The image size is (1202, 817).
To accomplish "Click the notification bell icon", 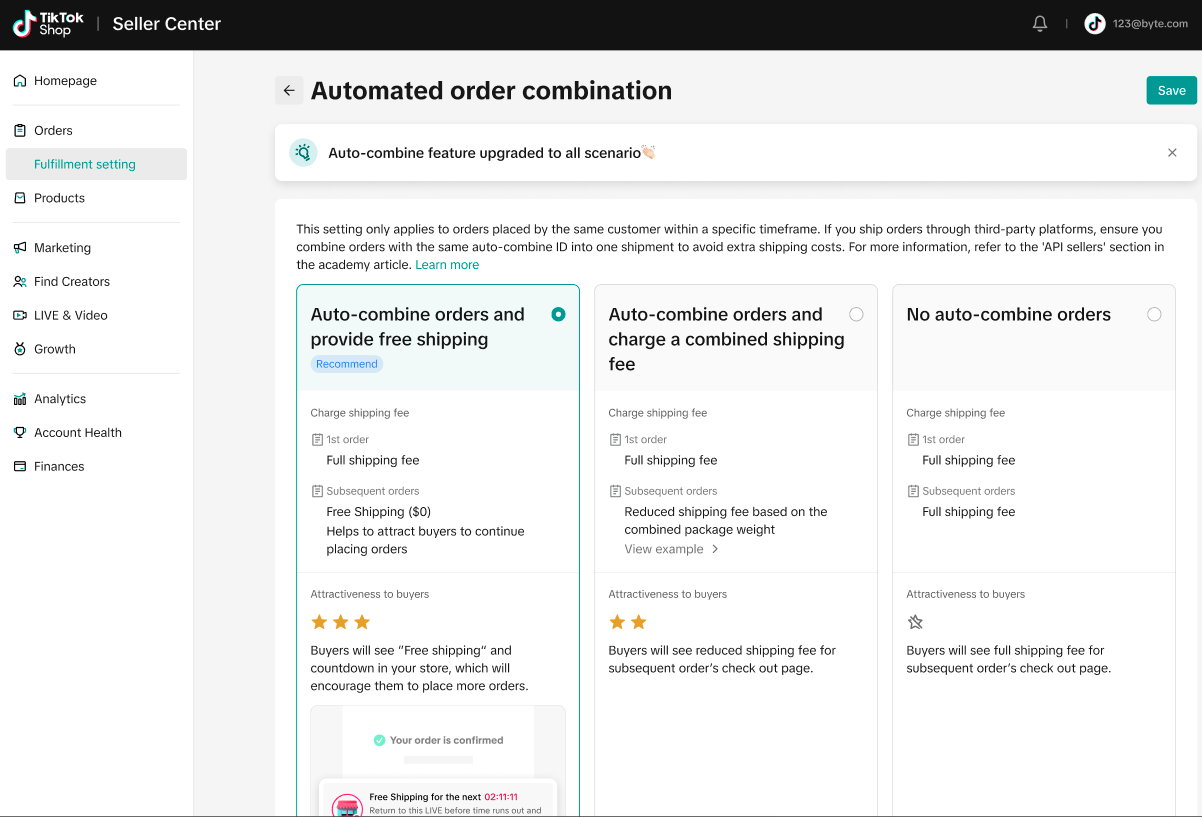I will pyautogui.click(x=1040, y=24).
